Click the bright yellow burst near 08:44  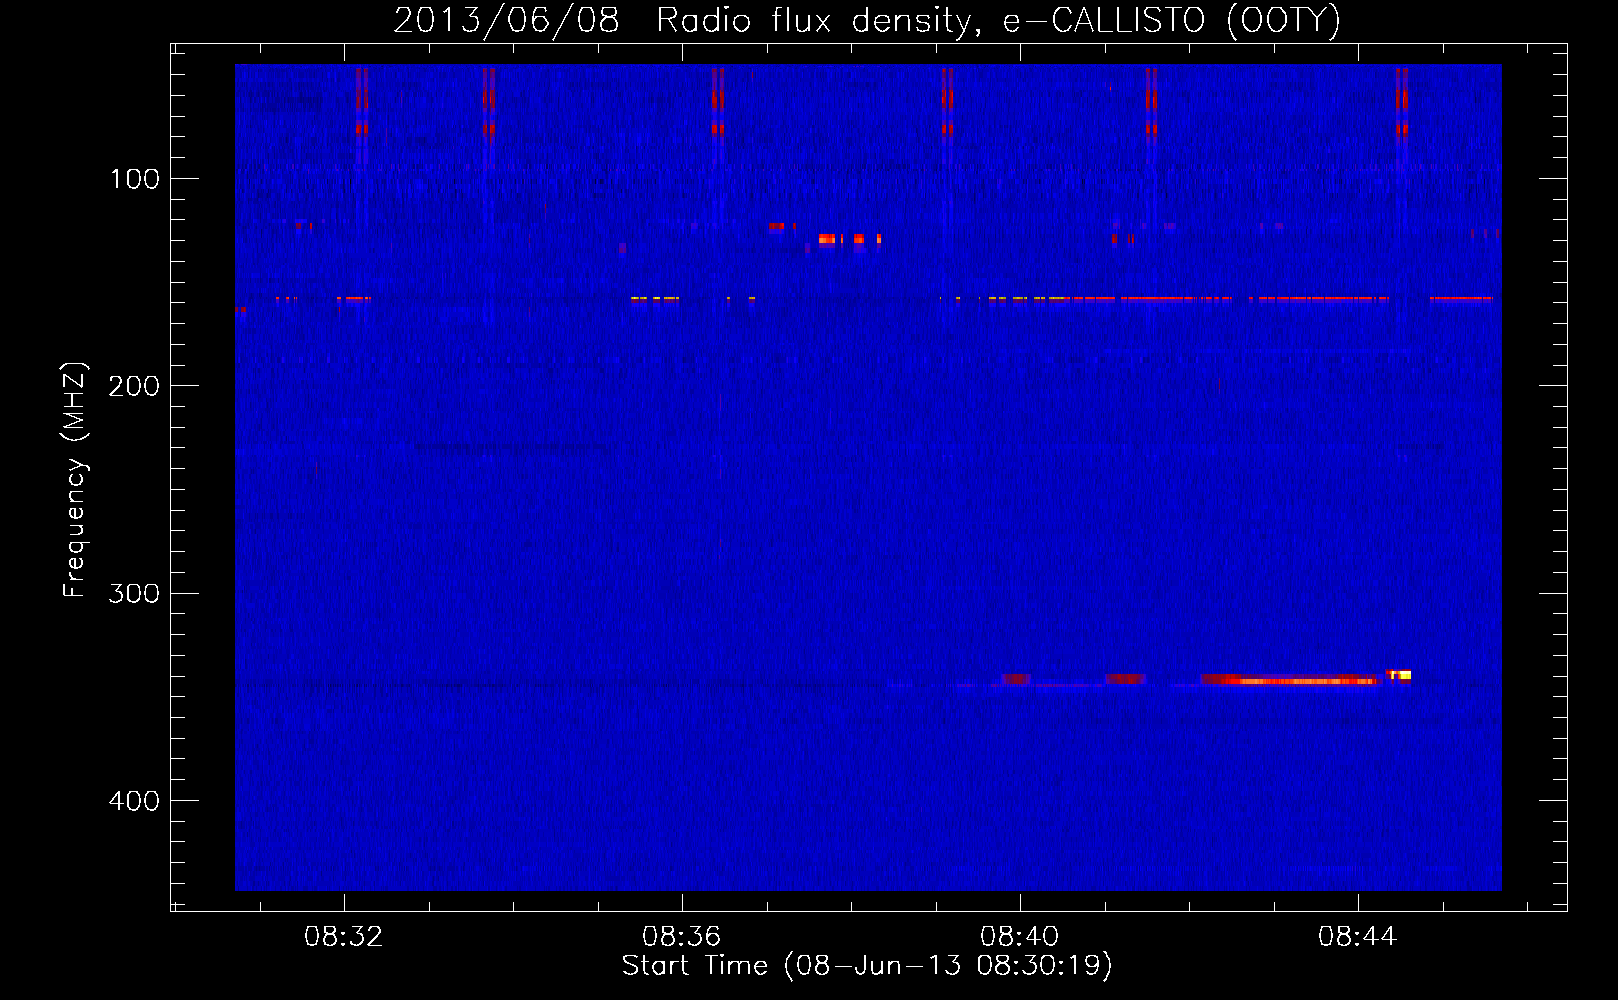pyautogui.click(x=1399, y=675)
